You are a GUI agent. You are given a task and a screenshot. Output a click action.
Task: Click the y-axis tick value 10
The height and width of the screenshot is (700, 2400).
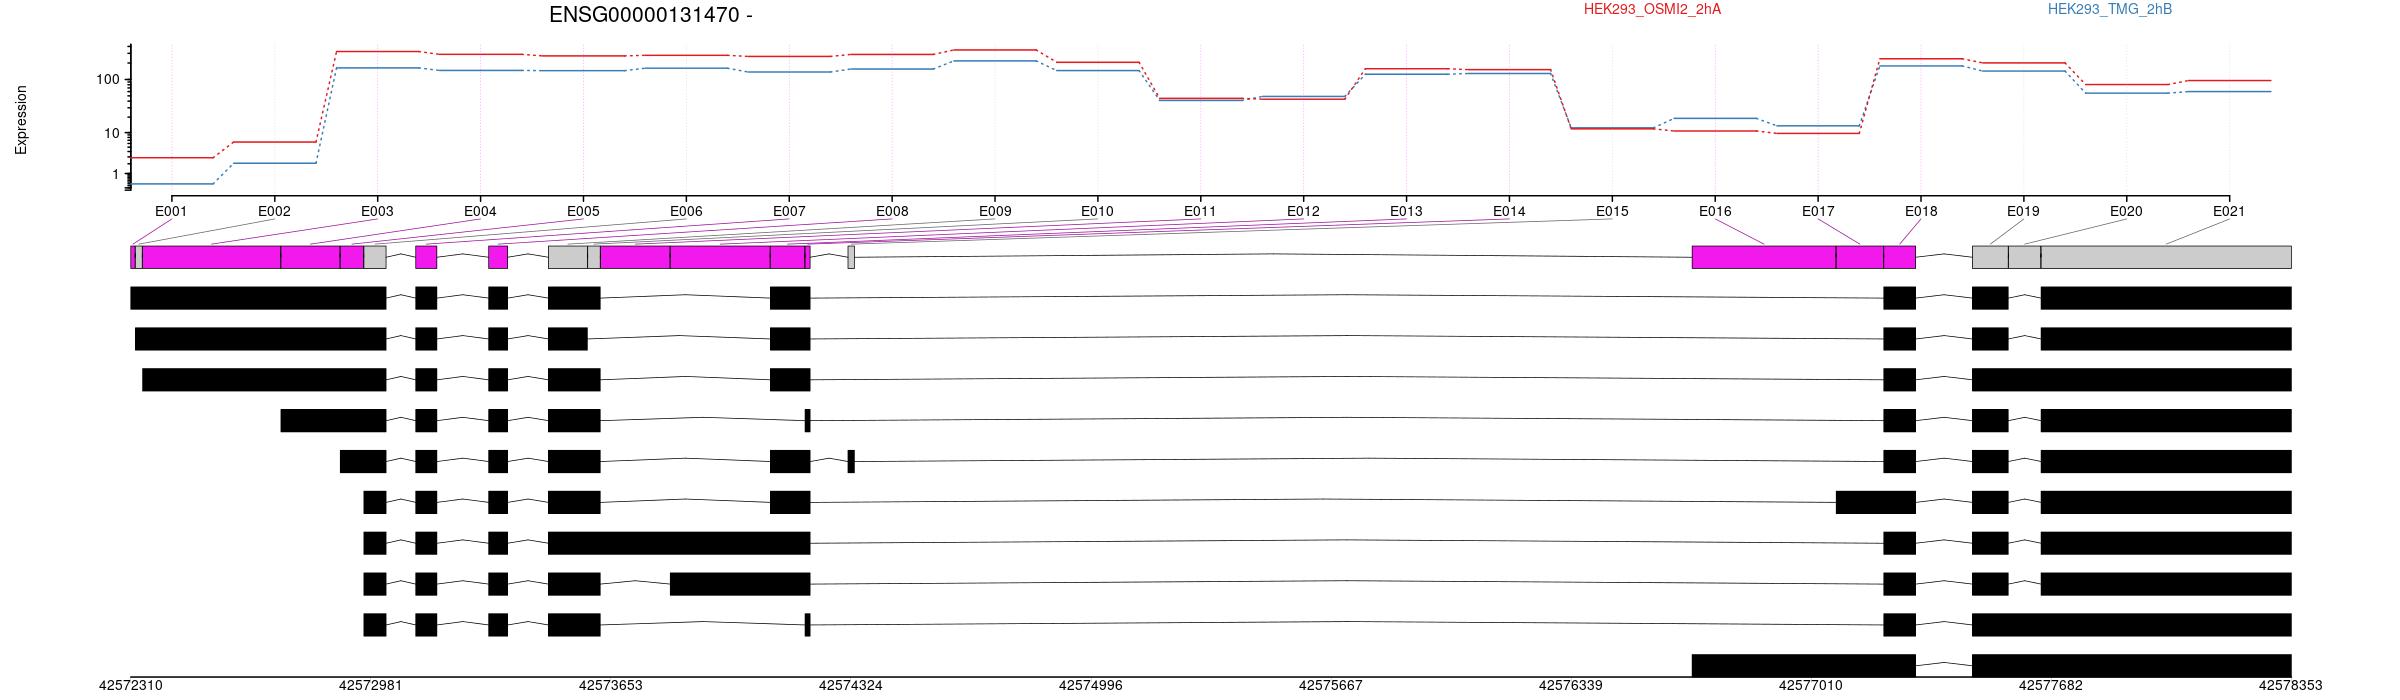click(112, 133)
